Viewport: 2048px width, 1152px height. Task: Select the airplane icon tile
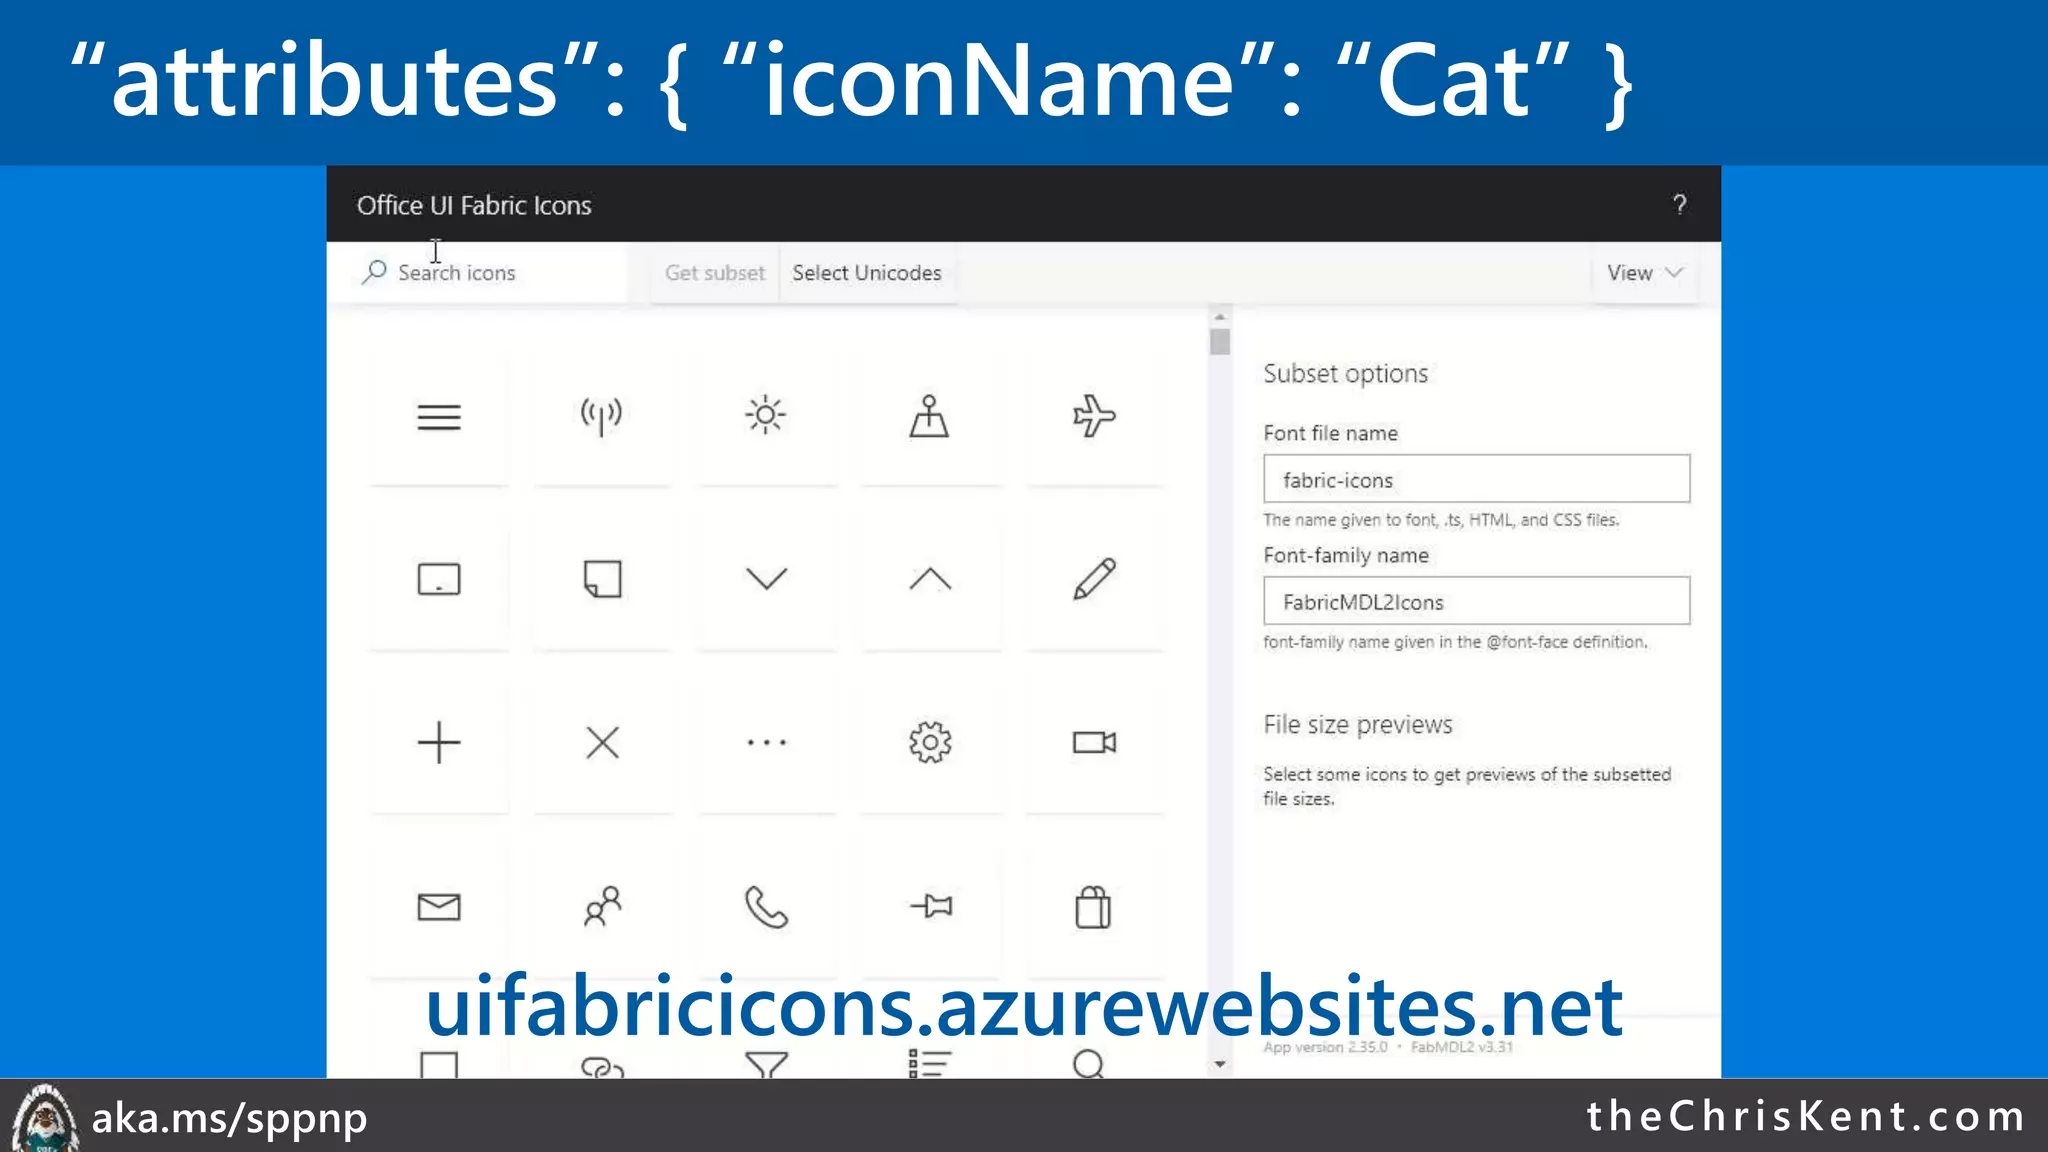coord(1093,416)
